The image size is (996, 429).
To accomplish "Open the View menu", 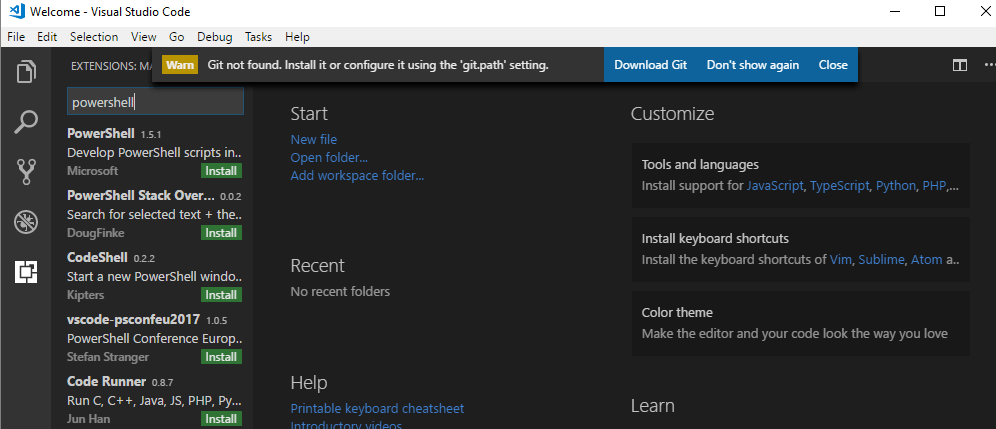I will pos(144,37).
